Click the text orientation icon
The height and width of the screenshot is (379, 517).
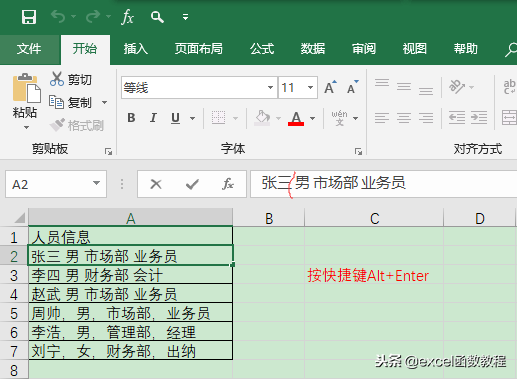(457, 87)
